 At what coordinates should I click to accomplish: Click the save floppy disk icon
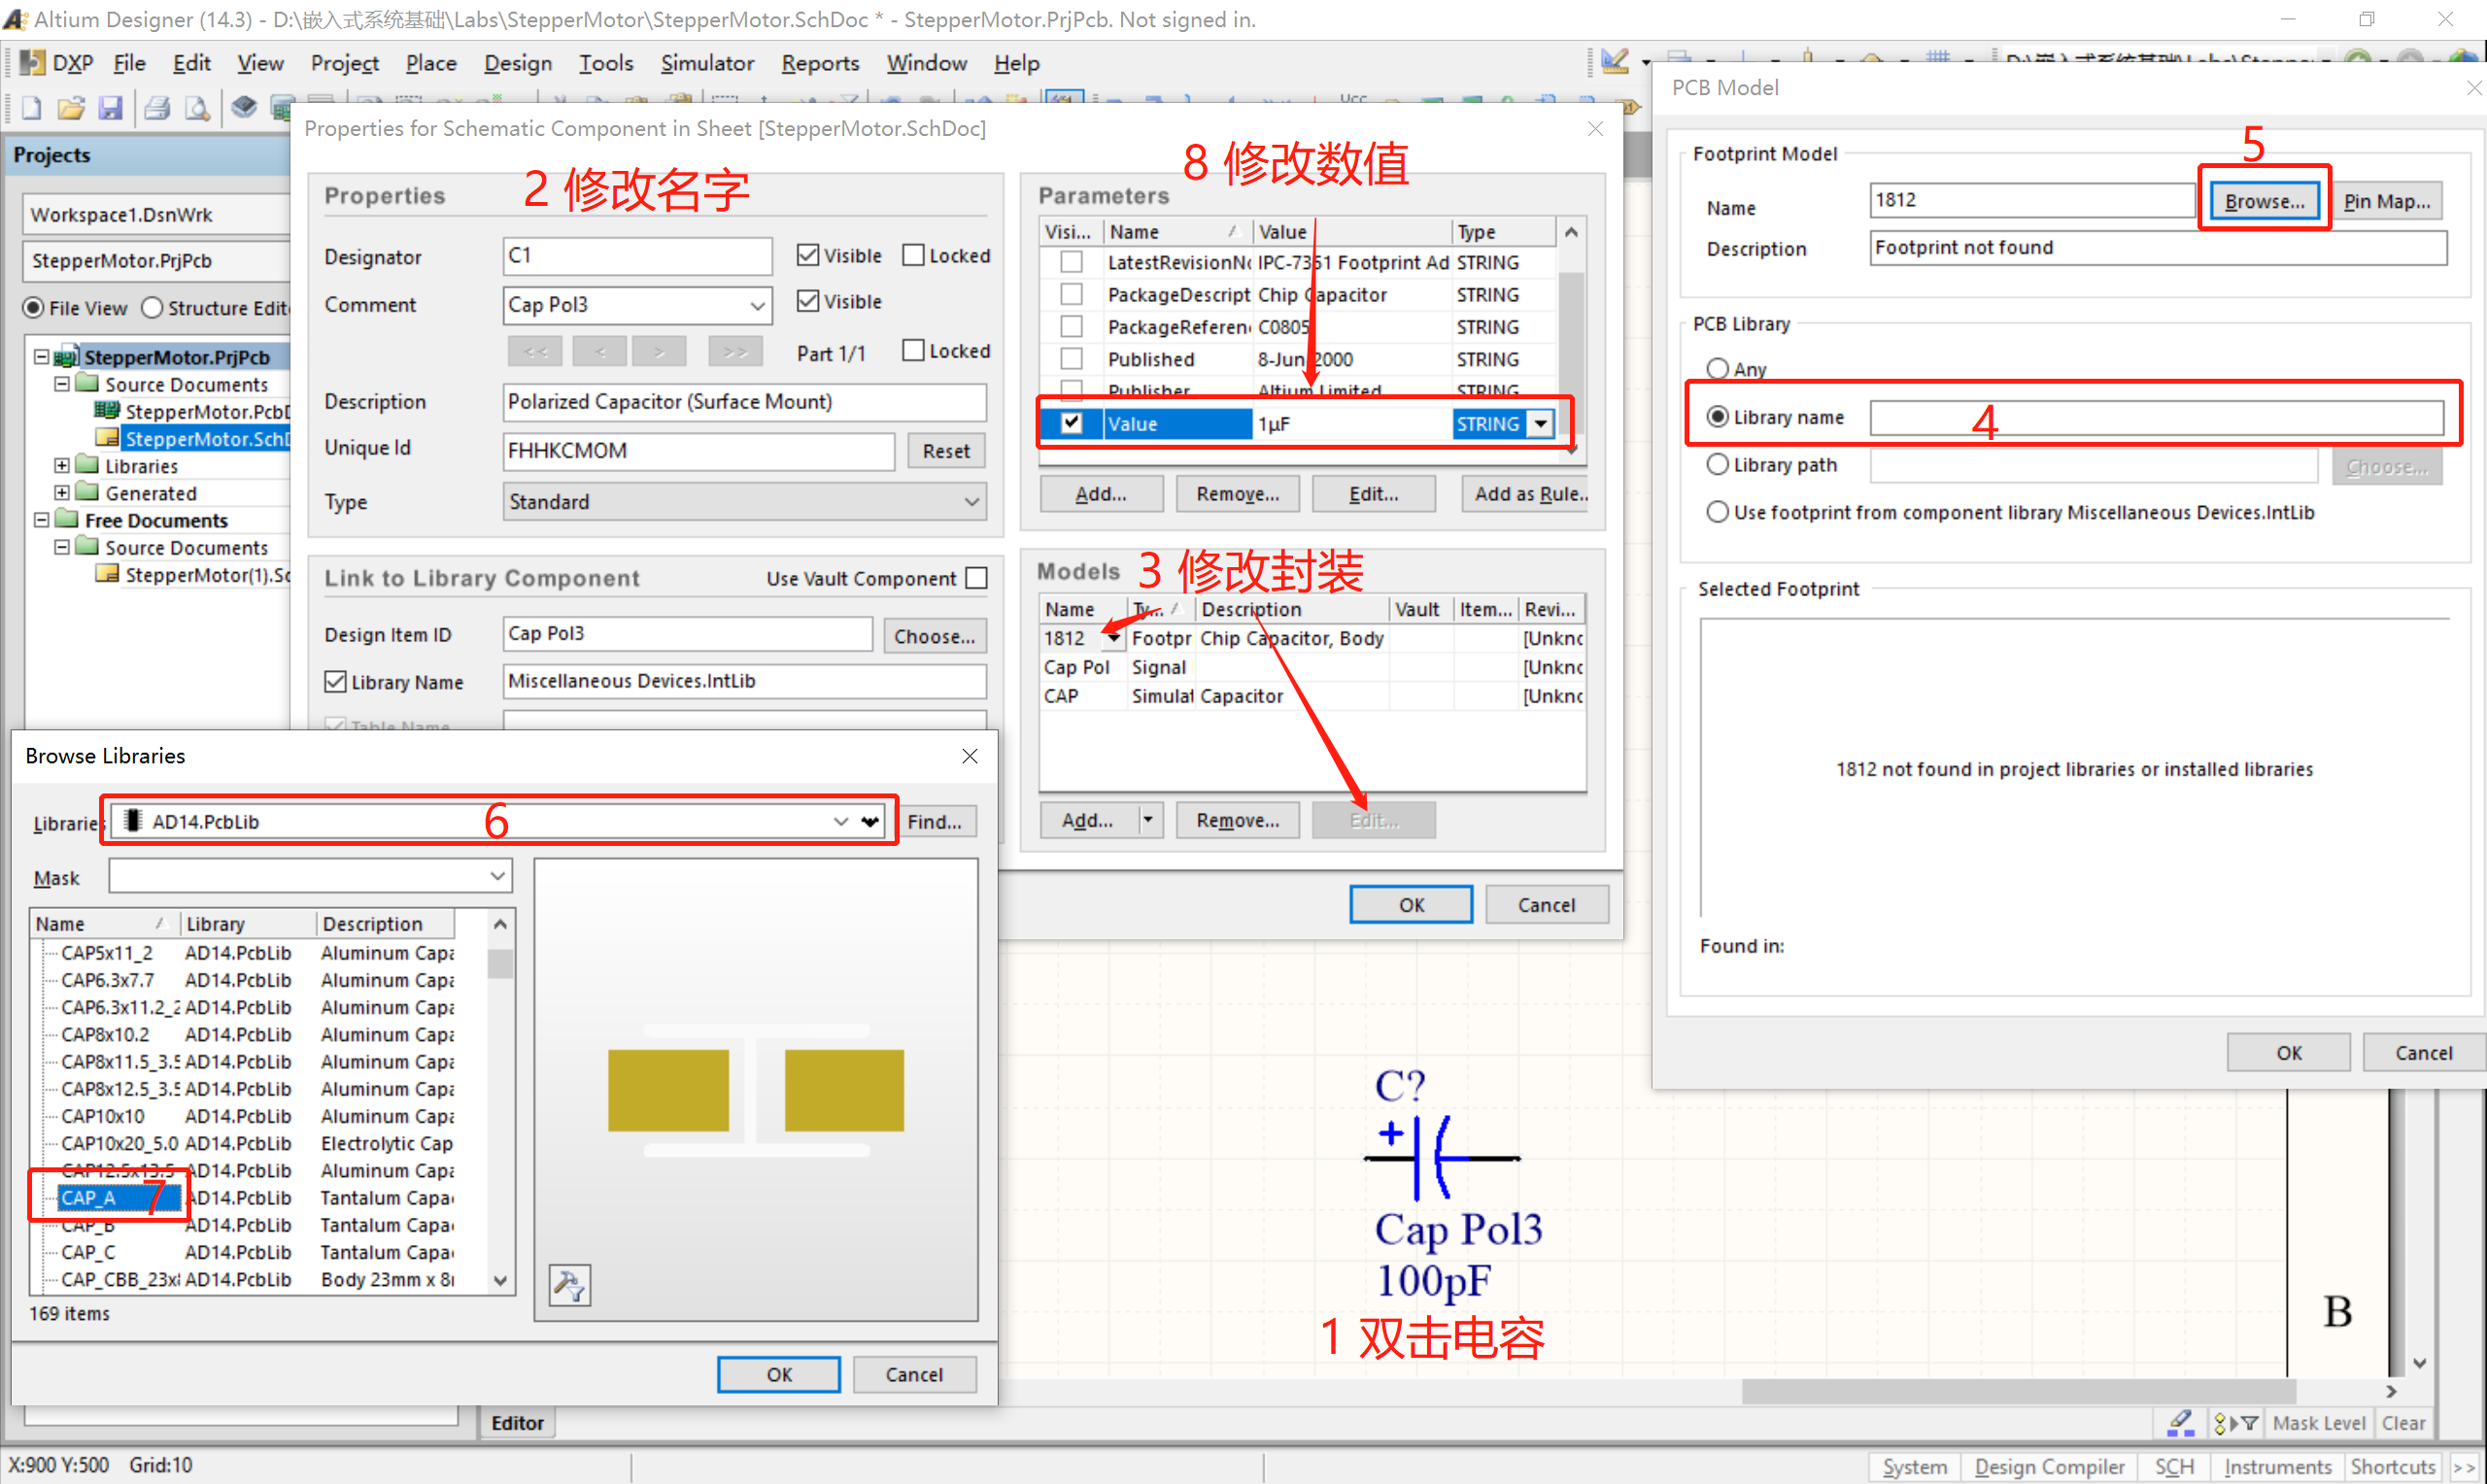pyautogui.click(x=110, y=108)
